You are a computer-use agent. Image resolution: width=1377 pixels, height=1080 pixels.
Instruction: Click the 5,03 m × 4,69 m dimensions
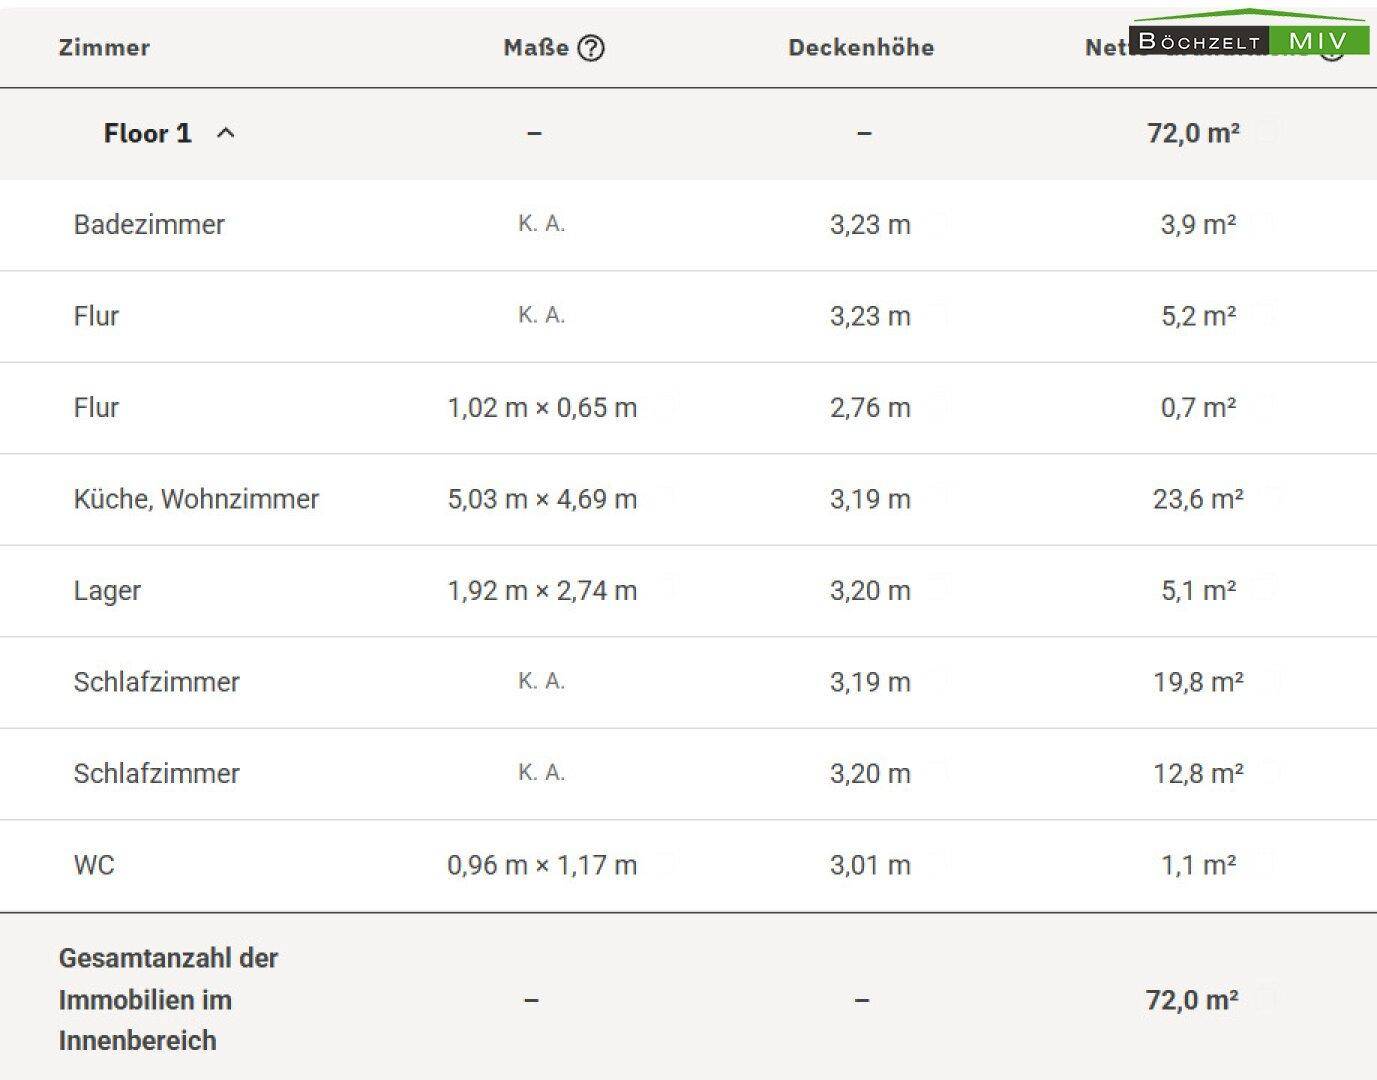[542, 499]
